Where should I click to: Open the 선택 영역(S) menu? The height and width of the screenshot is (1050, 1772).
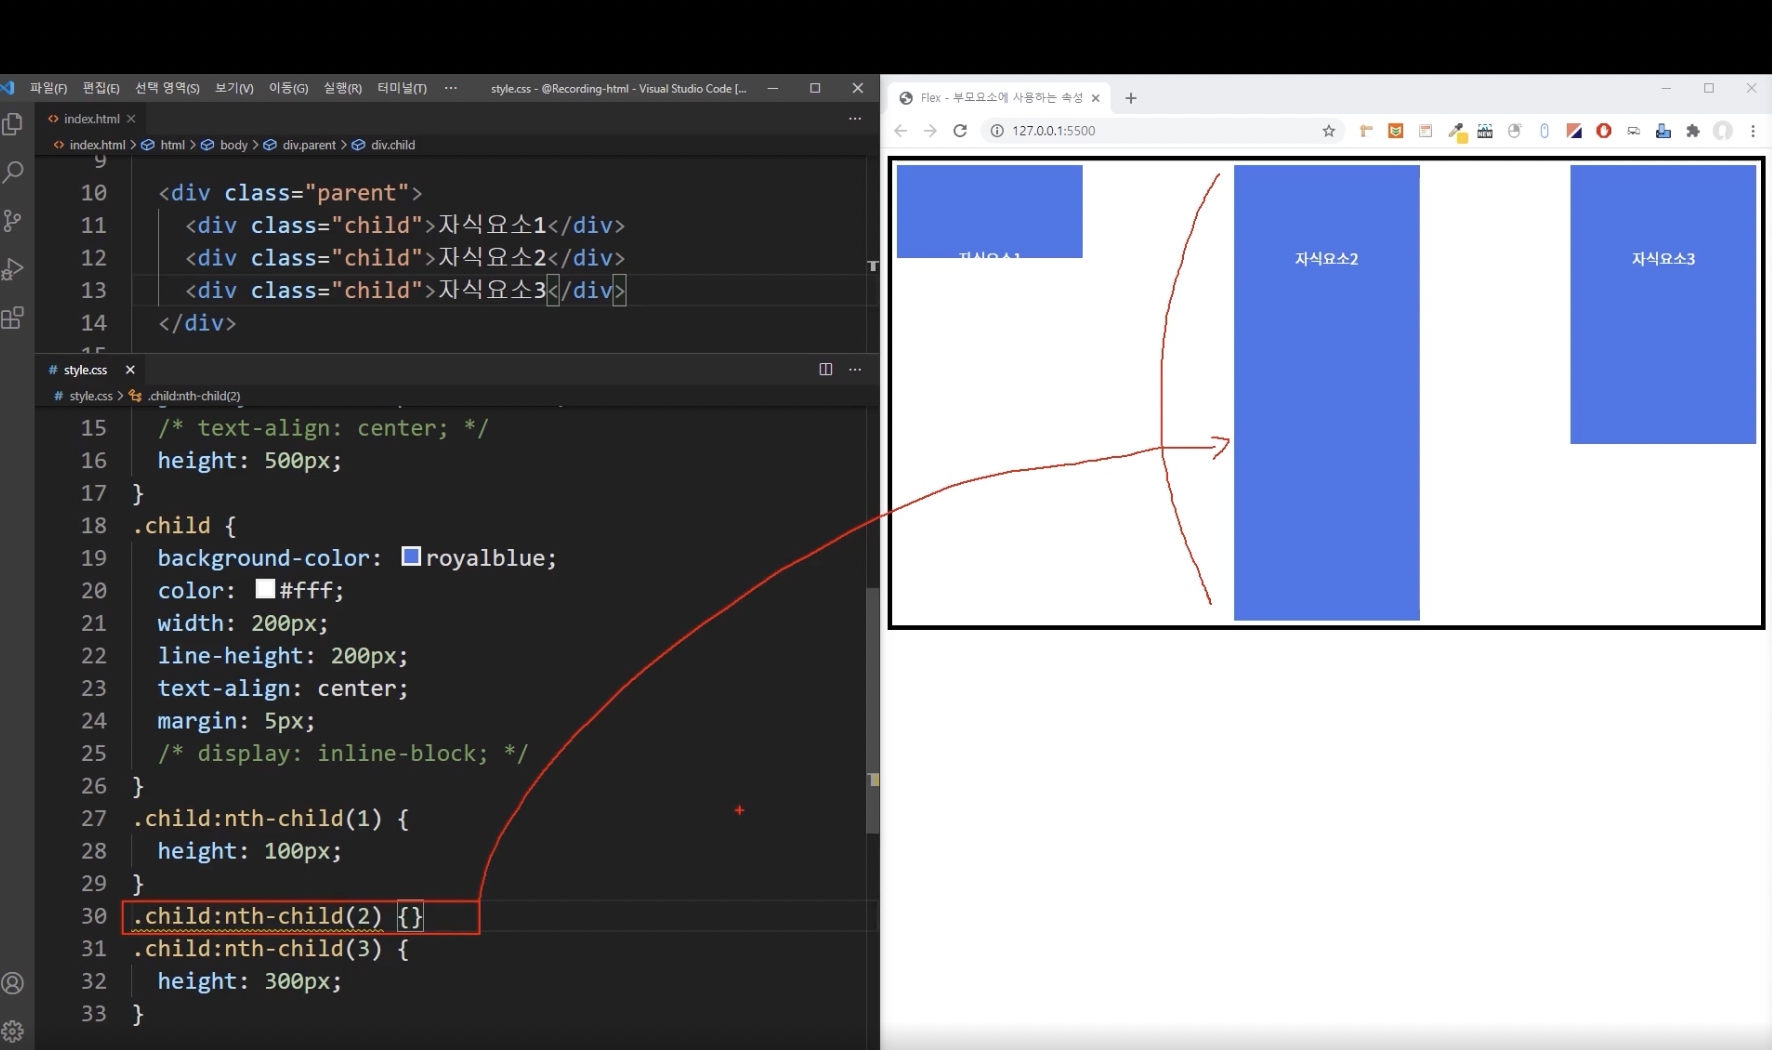click(167, 88)
